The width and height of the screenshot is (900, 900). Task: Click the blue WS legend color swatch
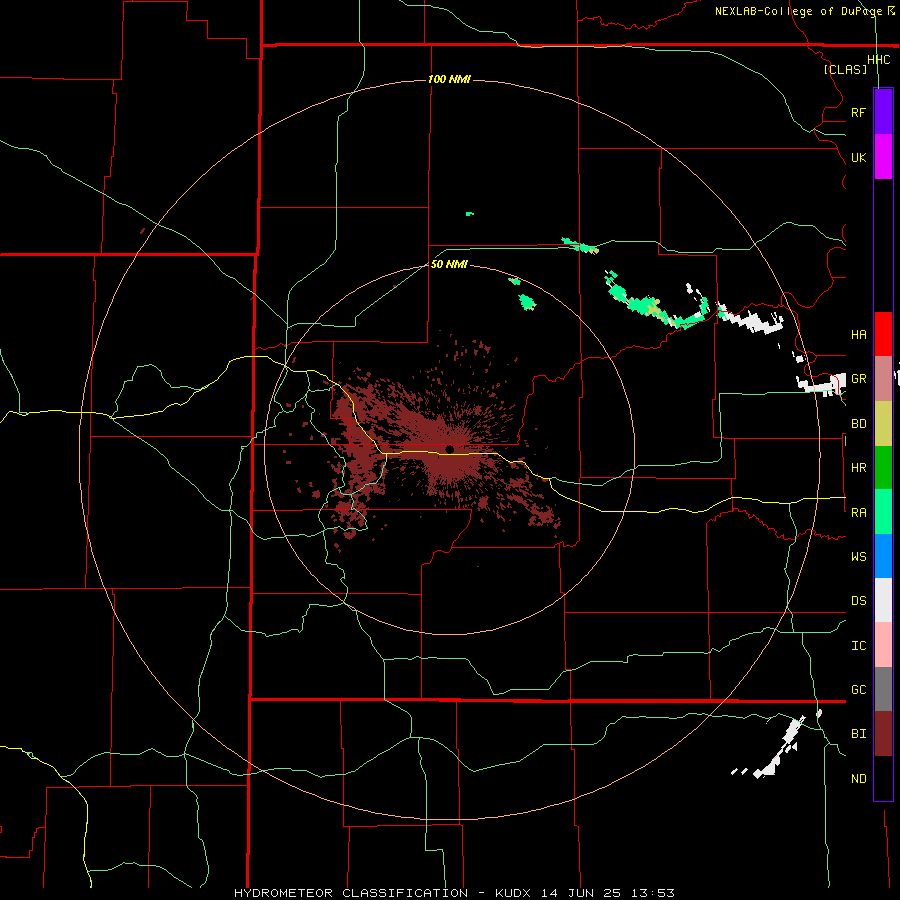pos(883,556)
